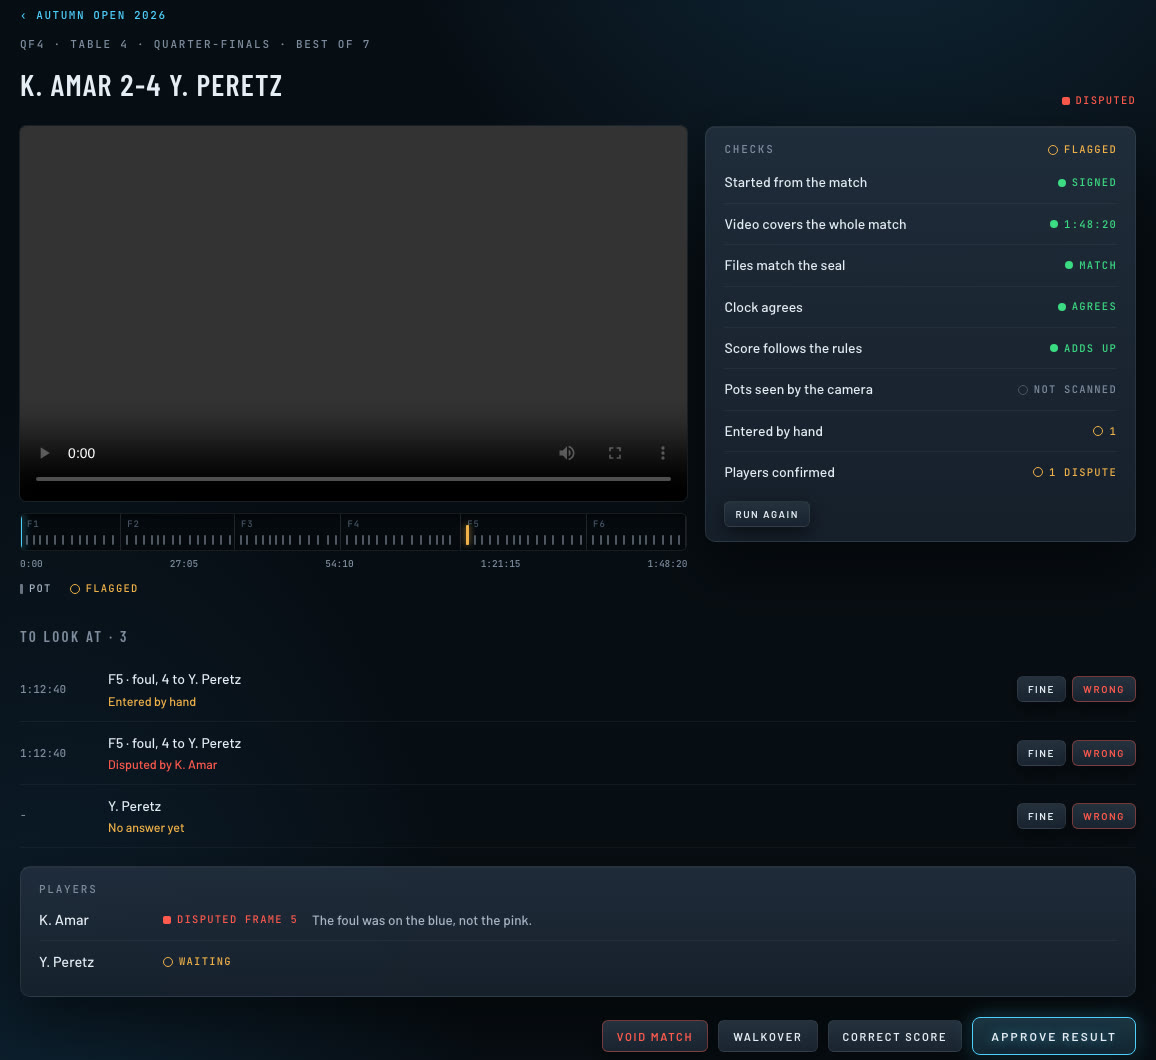Viewport: 1156px width, 1060px height.
Task: Open 'Score follows the rules' check
Action: pyautogui.click(x=920, y=348)
